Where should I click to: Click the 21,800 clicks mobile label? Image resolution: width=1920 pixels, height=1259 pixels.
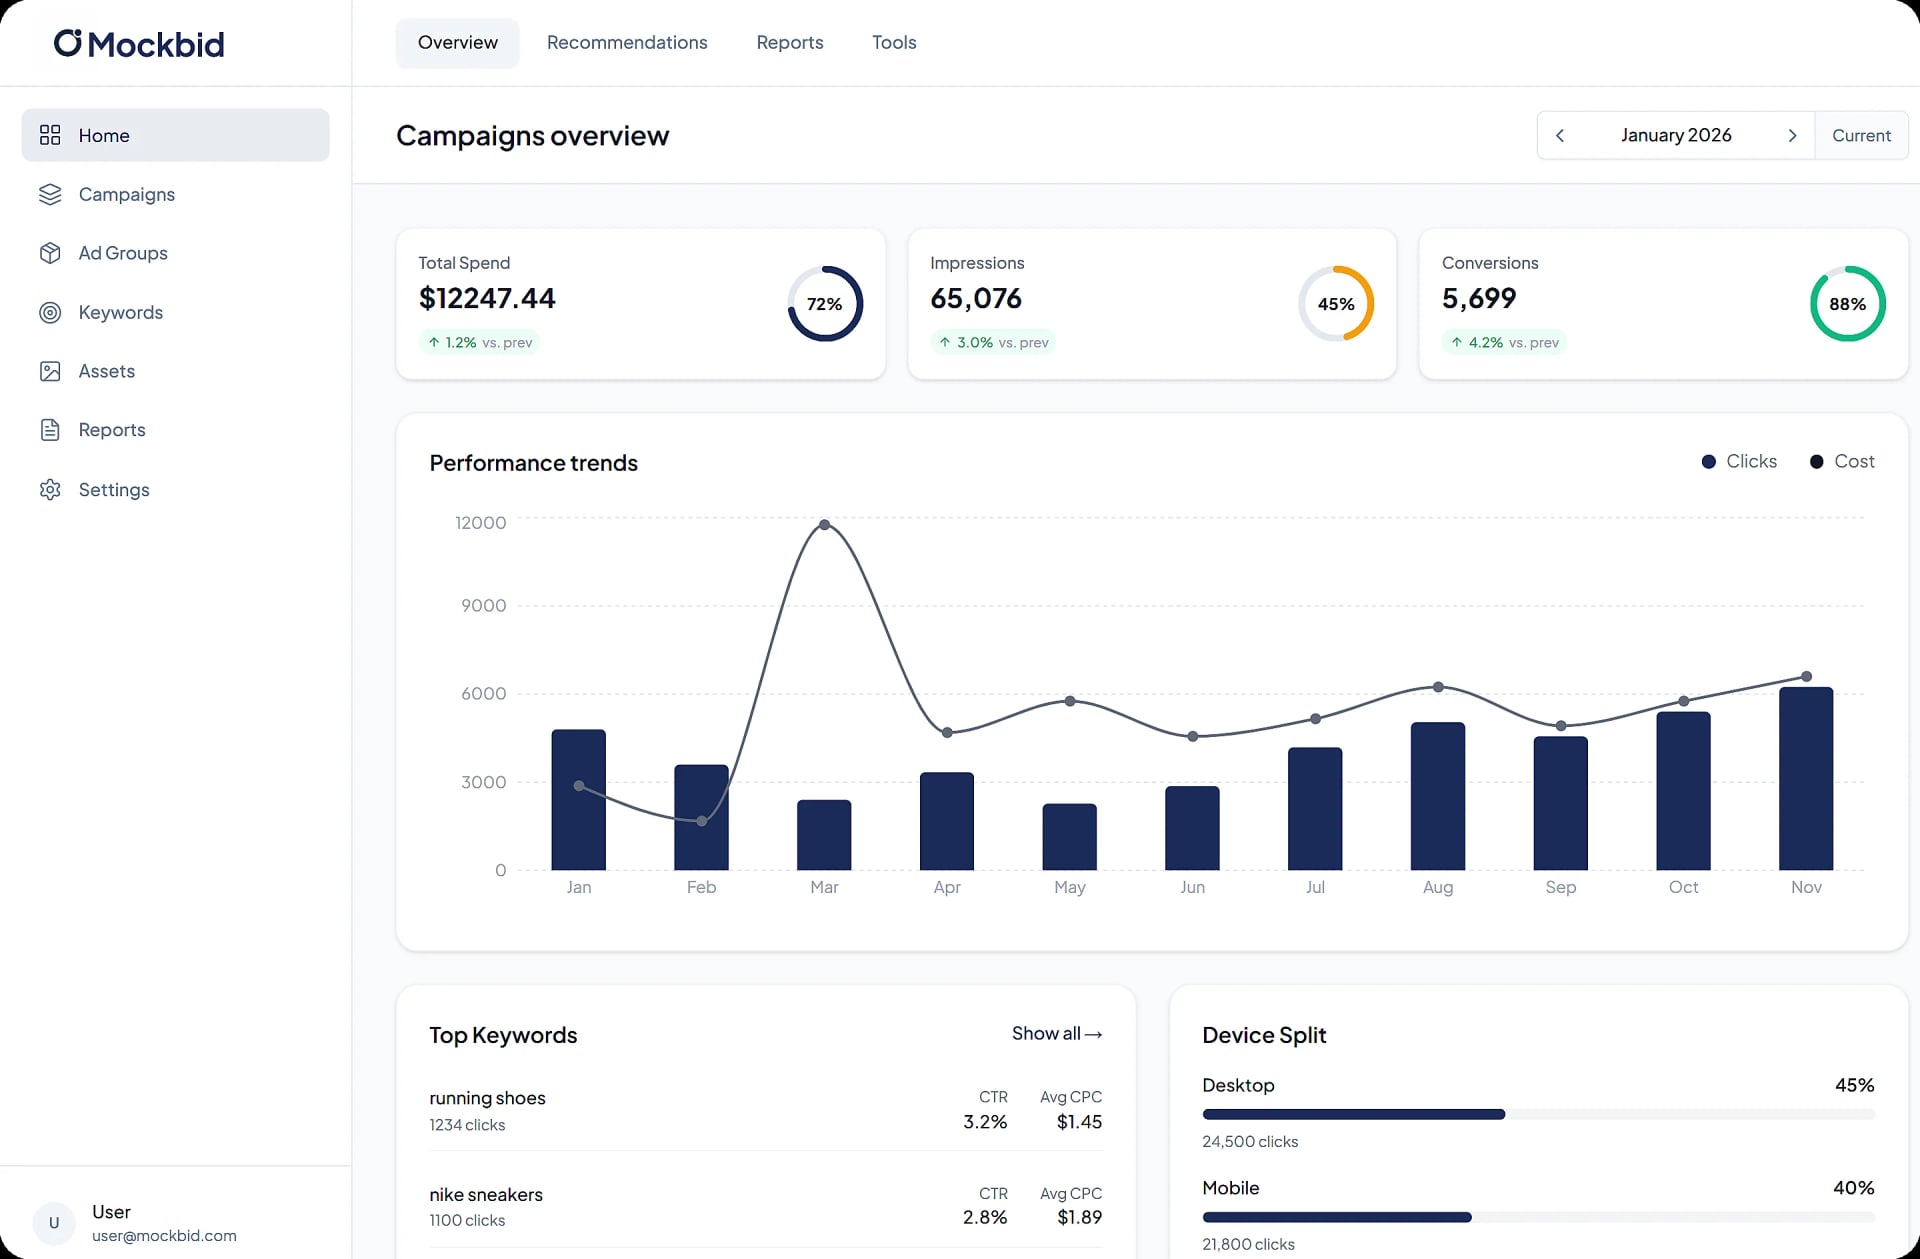(1248, 1245)
